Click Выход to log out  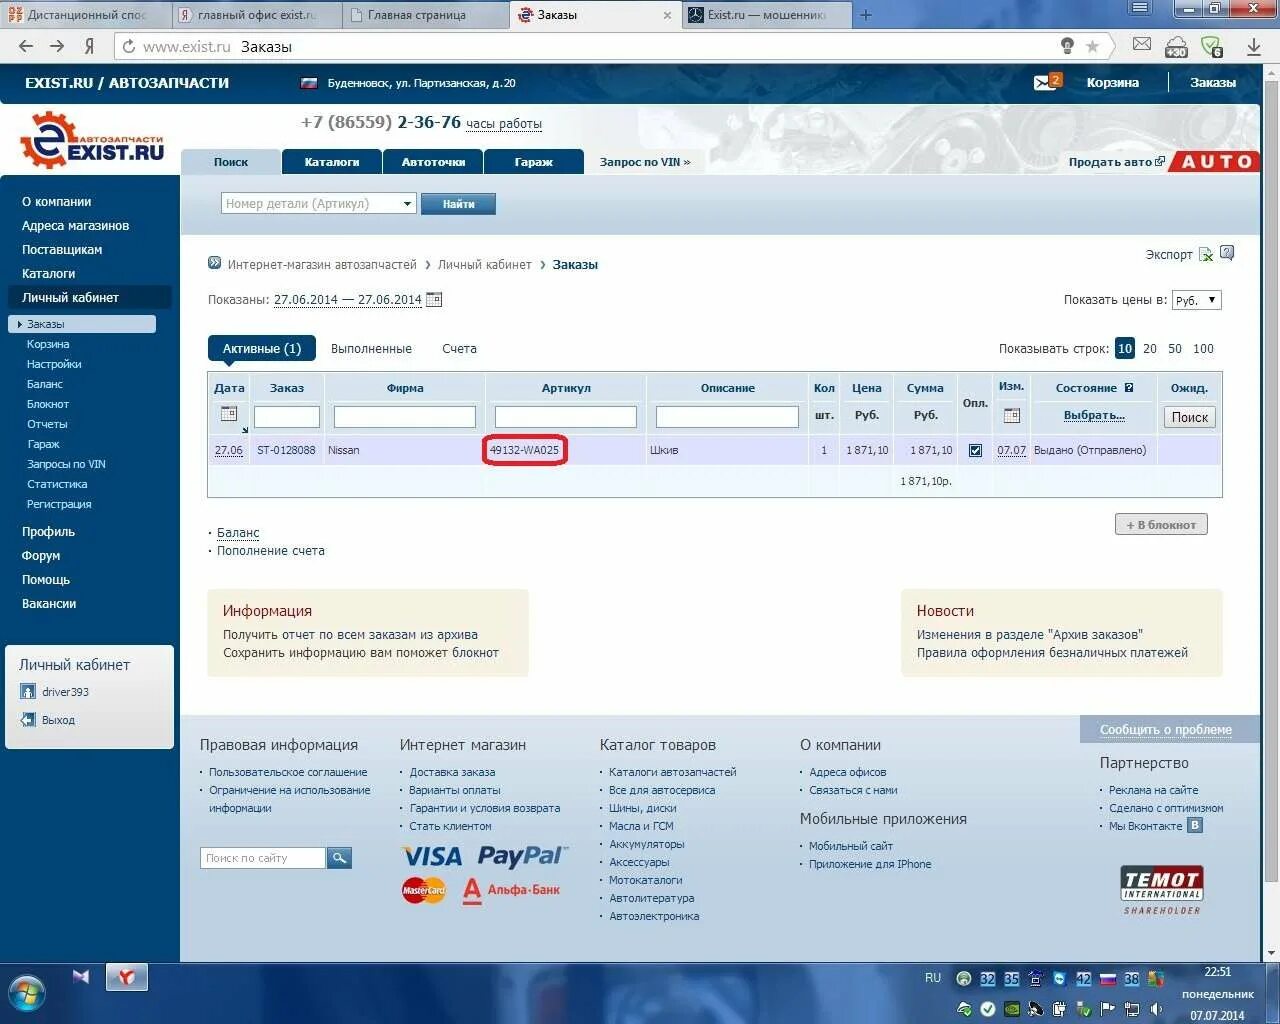(x=58, y=720)
